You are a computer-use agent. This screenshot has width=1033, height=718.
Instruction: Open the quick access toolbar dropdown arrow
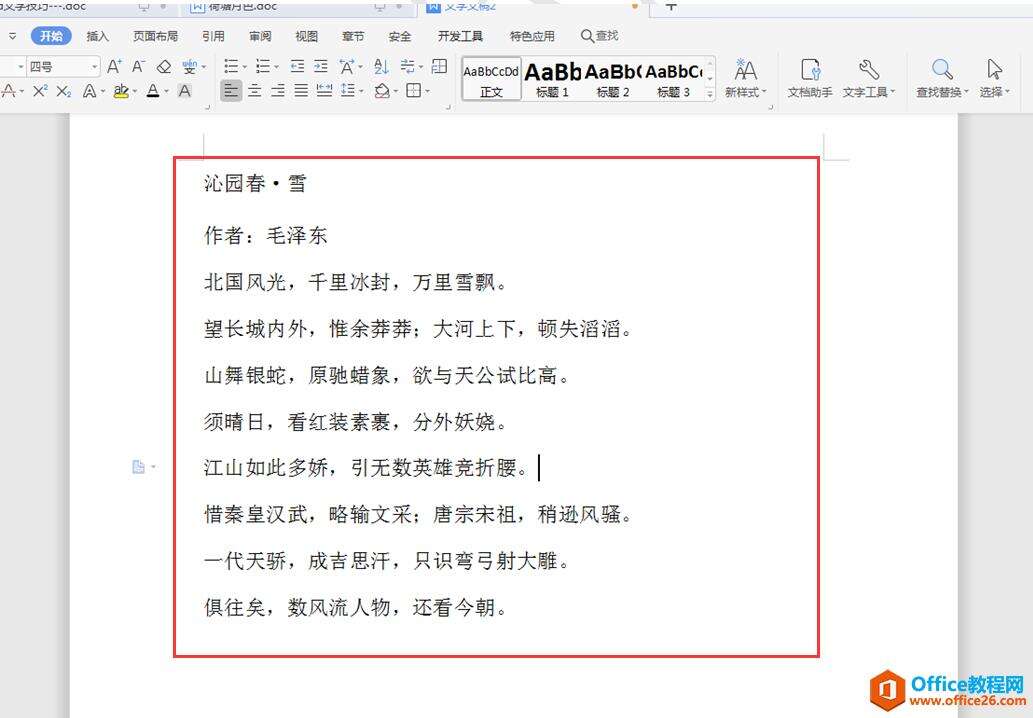[13, 36]
